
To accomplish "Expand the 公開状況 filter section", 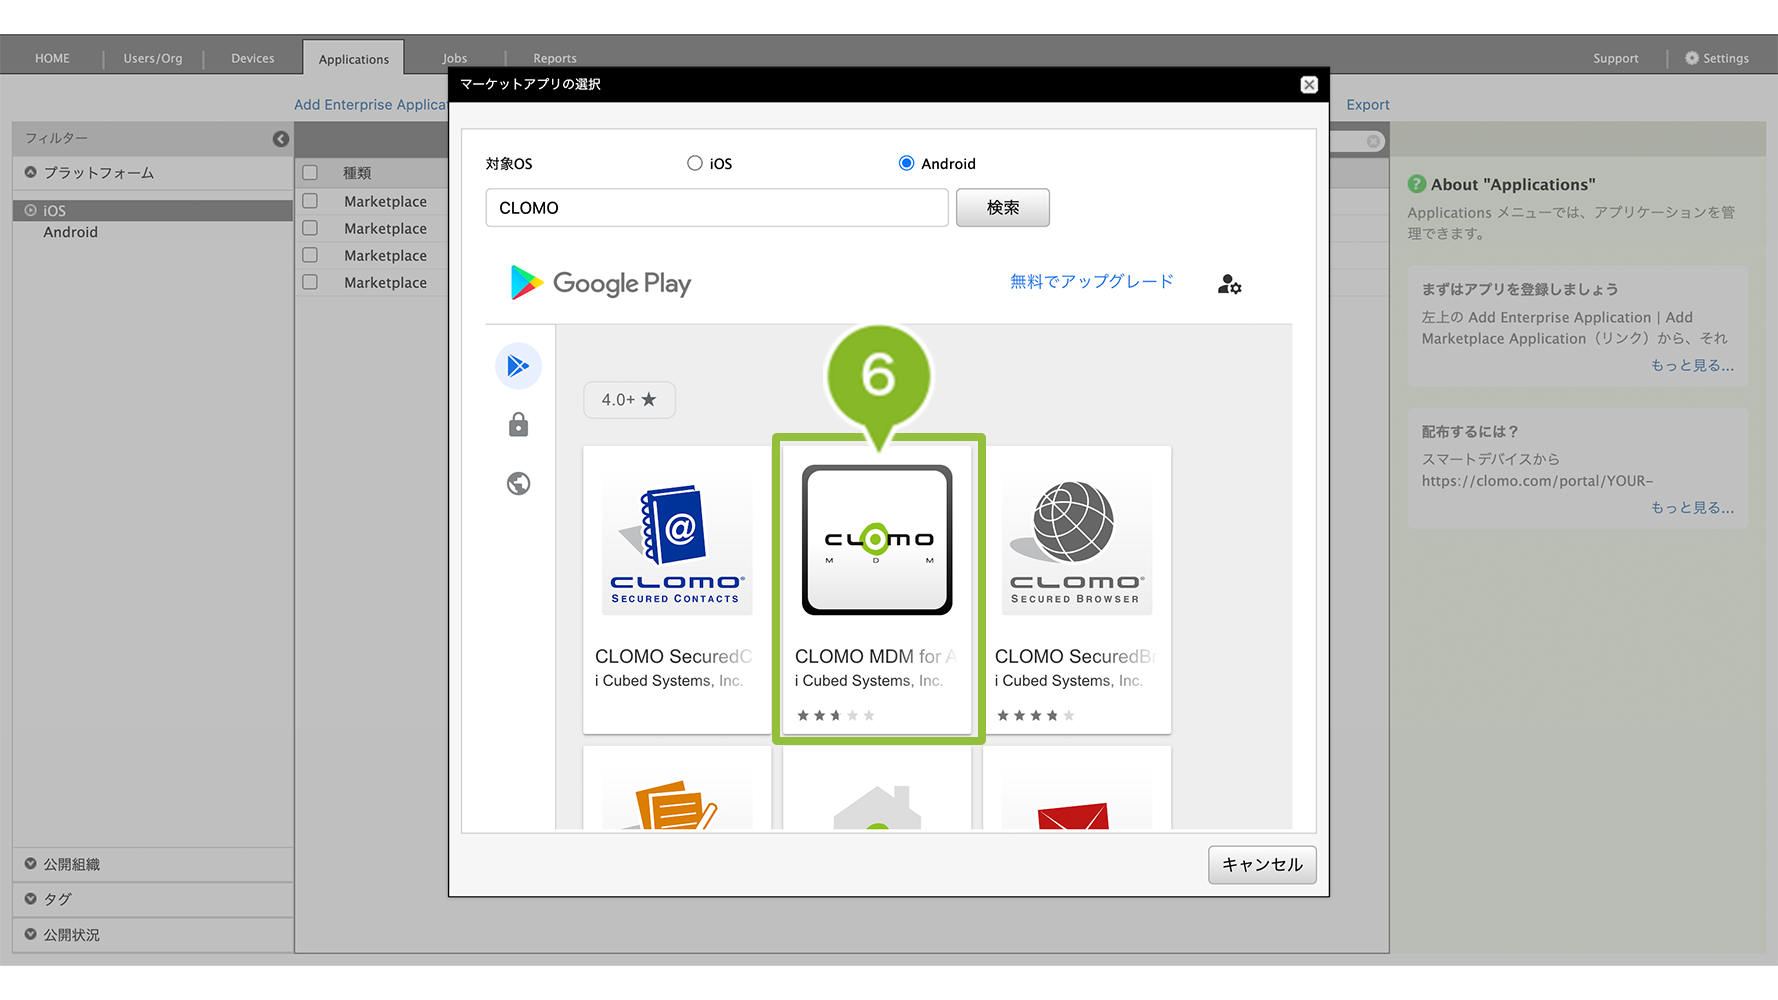I will point(31,934).
